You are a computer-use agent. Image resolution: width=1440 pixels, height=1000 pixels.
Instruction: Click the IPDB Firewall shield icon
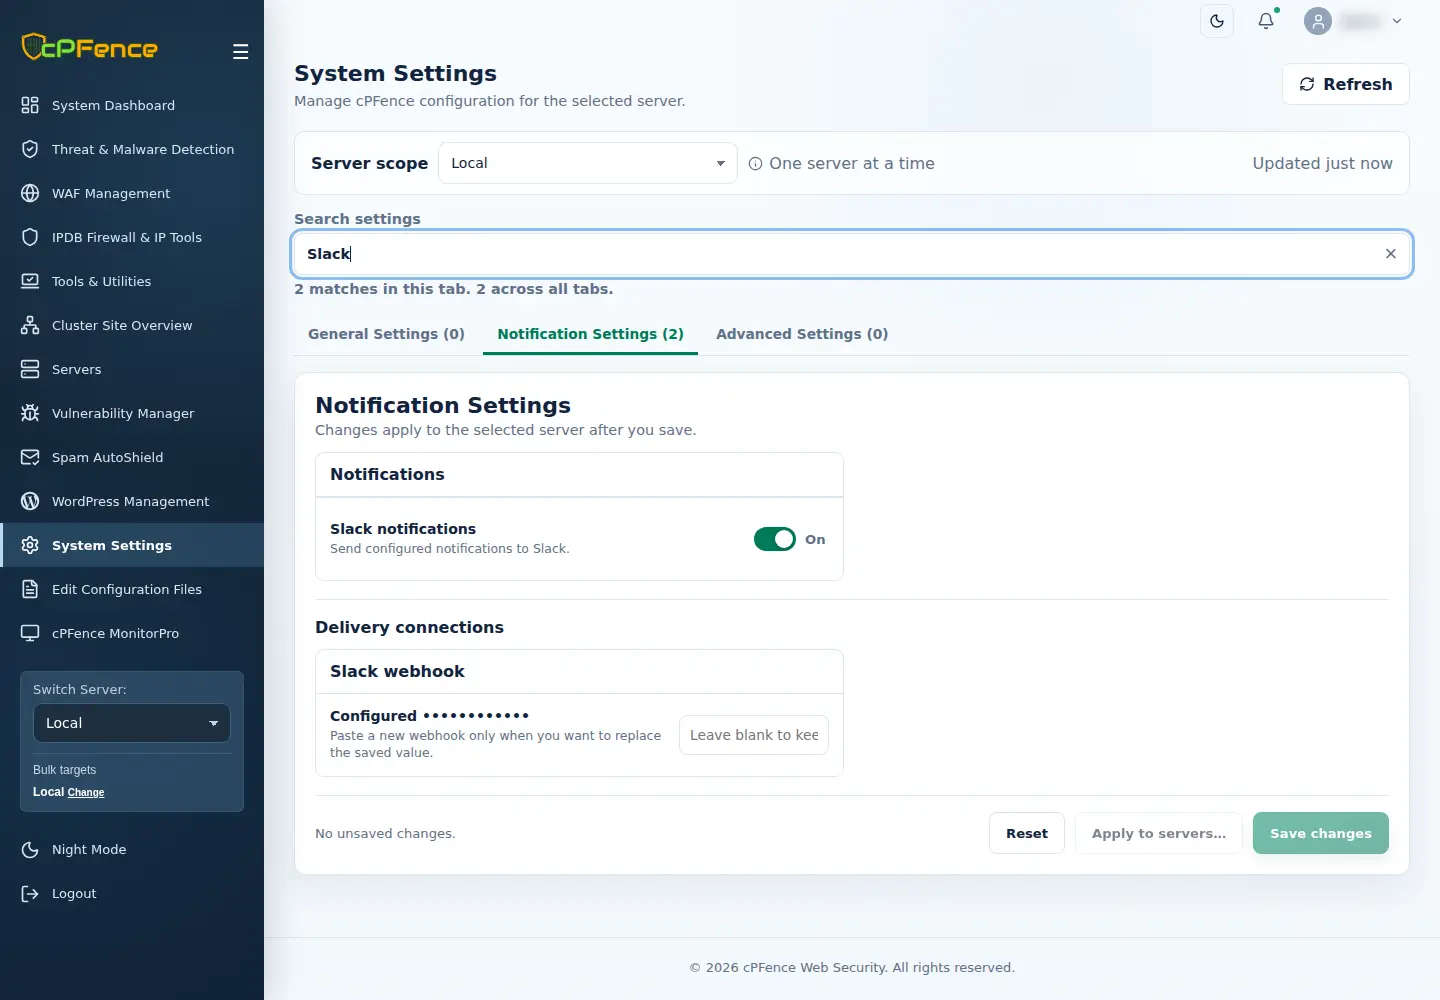[30, 237]
